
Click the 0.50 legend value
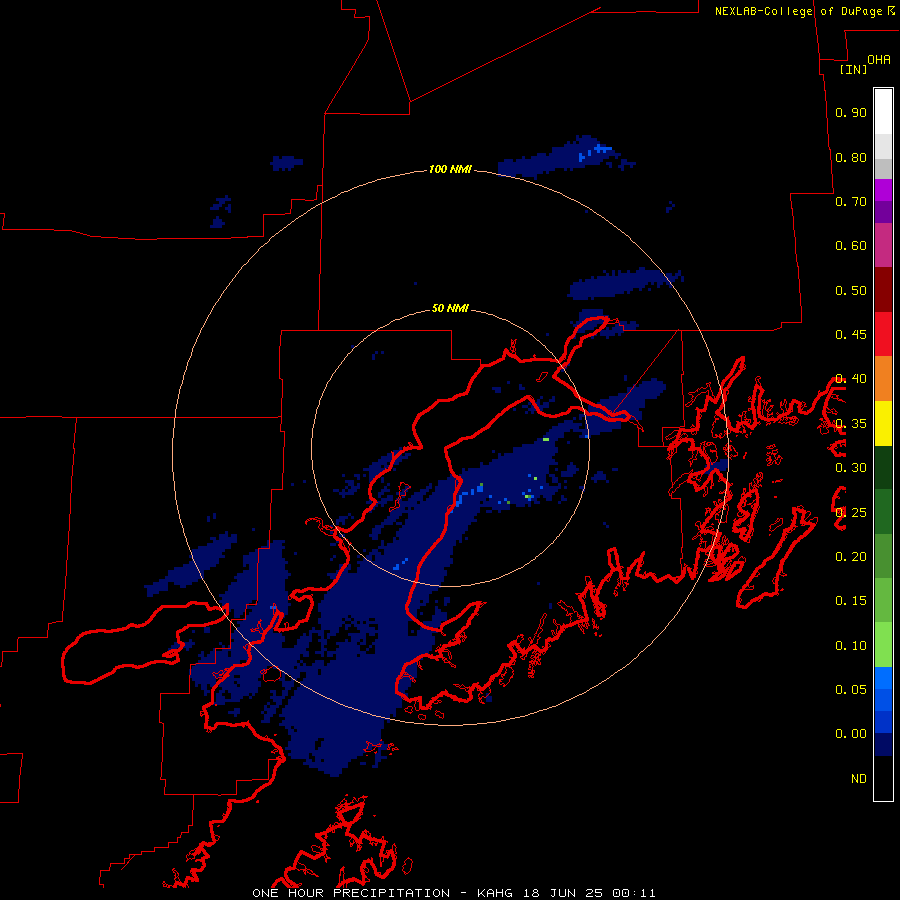[x=851, y=290]
